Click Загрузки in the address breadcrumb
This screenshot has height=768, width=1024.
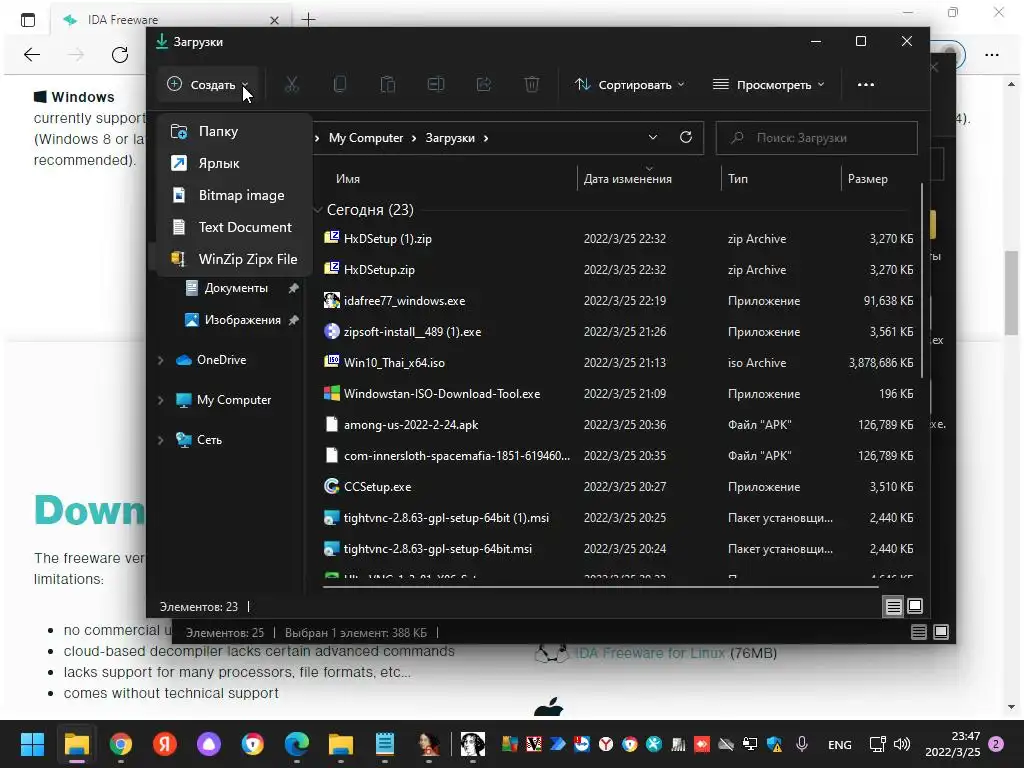[450, 138]
